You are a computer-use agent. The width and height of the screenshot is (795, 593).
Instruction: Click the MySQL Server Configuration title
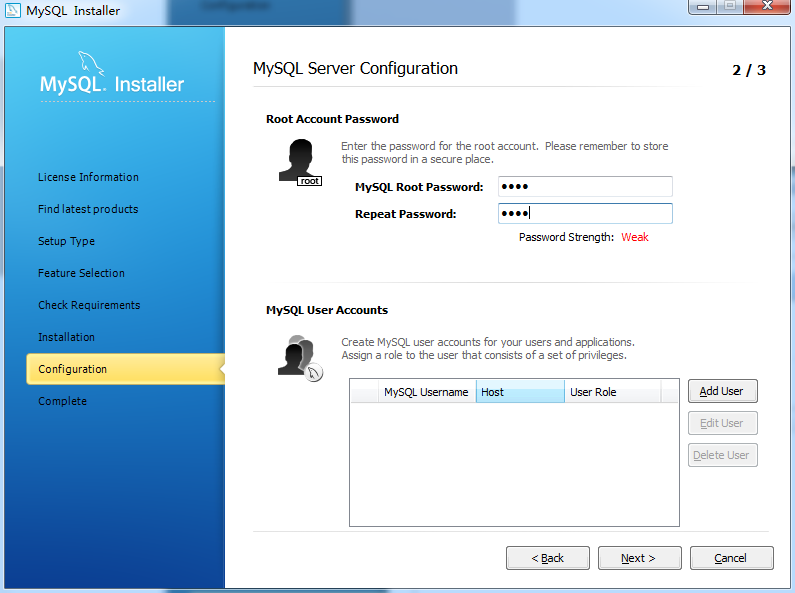pyautogui.click(x=355, y=68)
